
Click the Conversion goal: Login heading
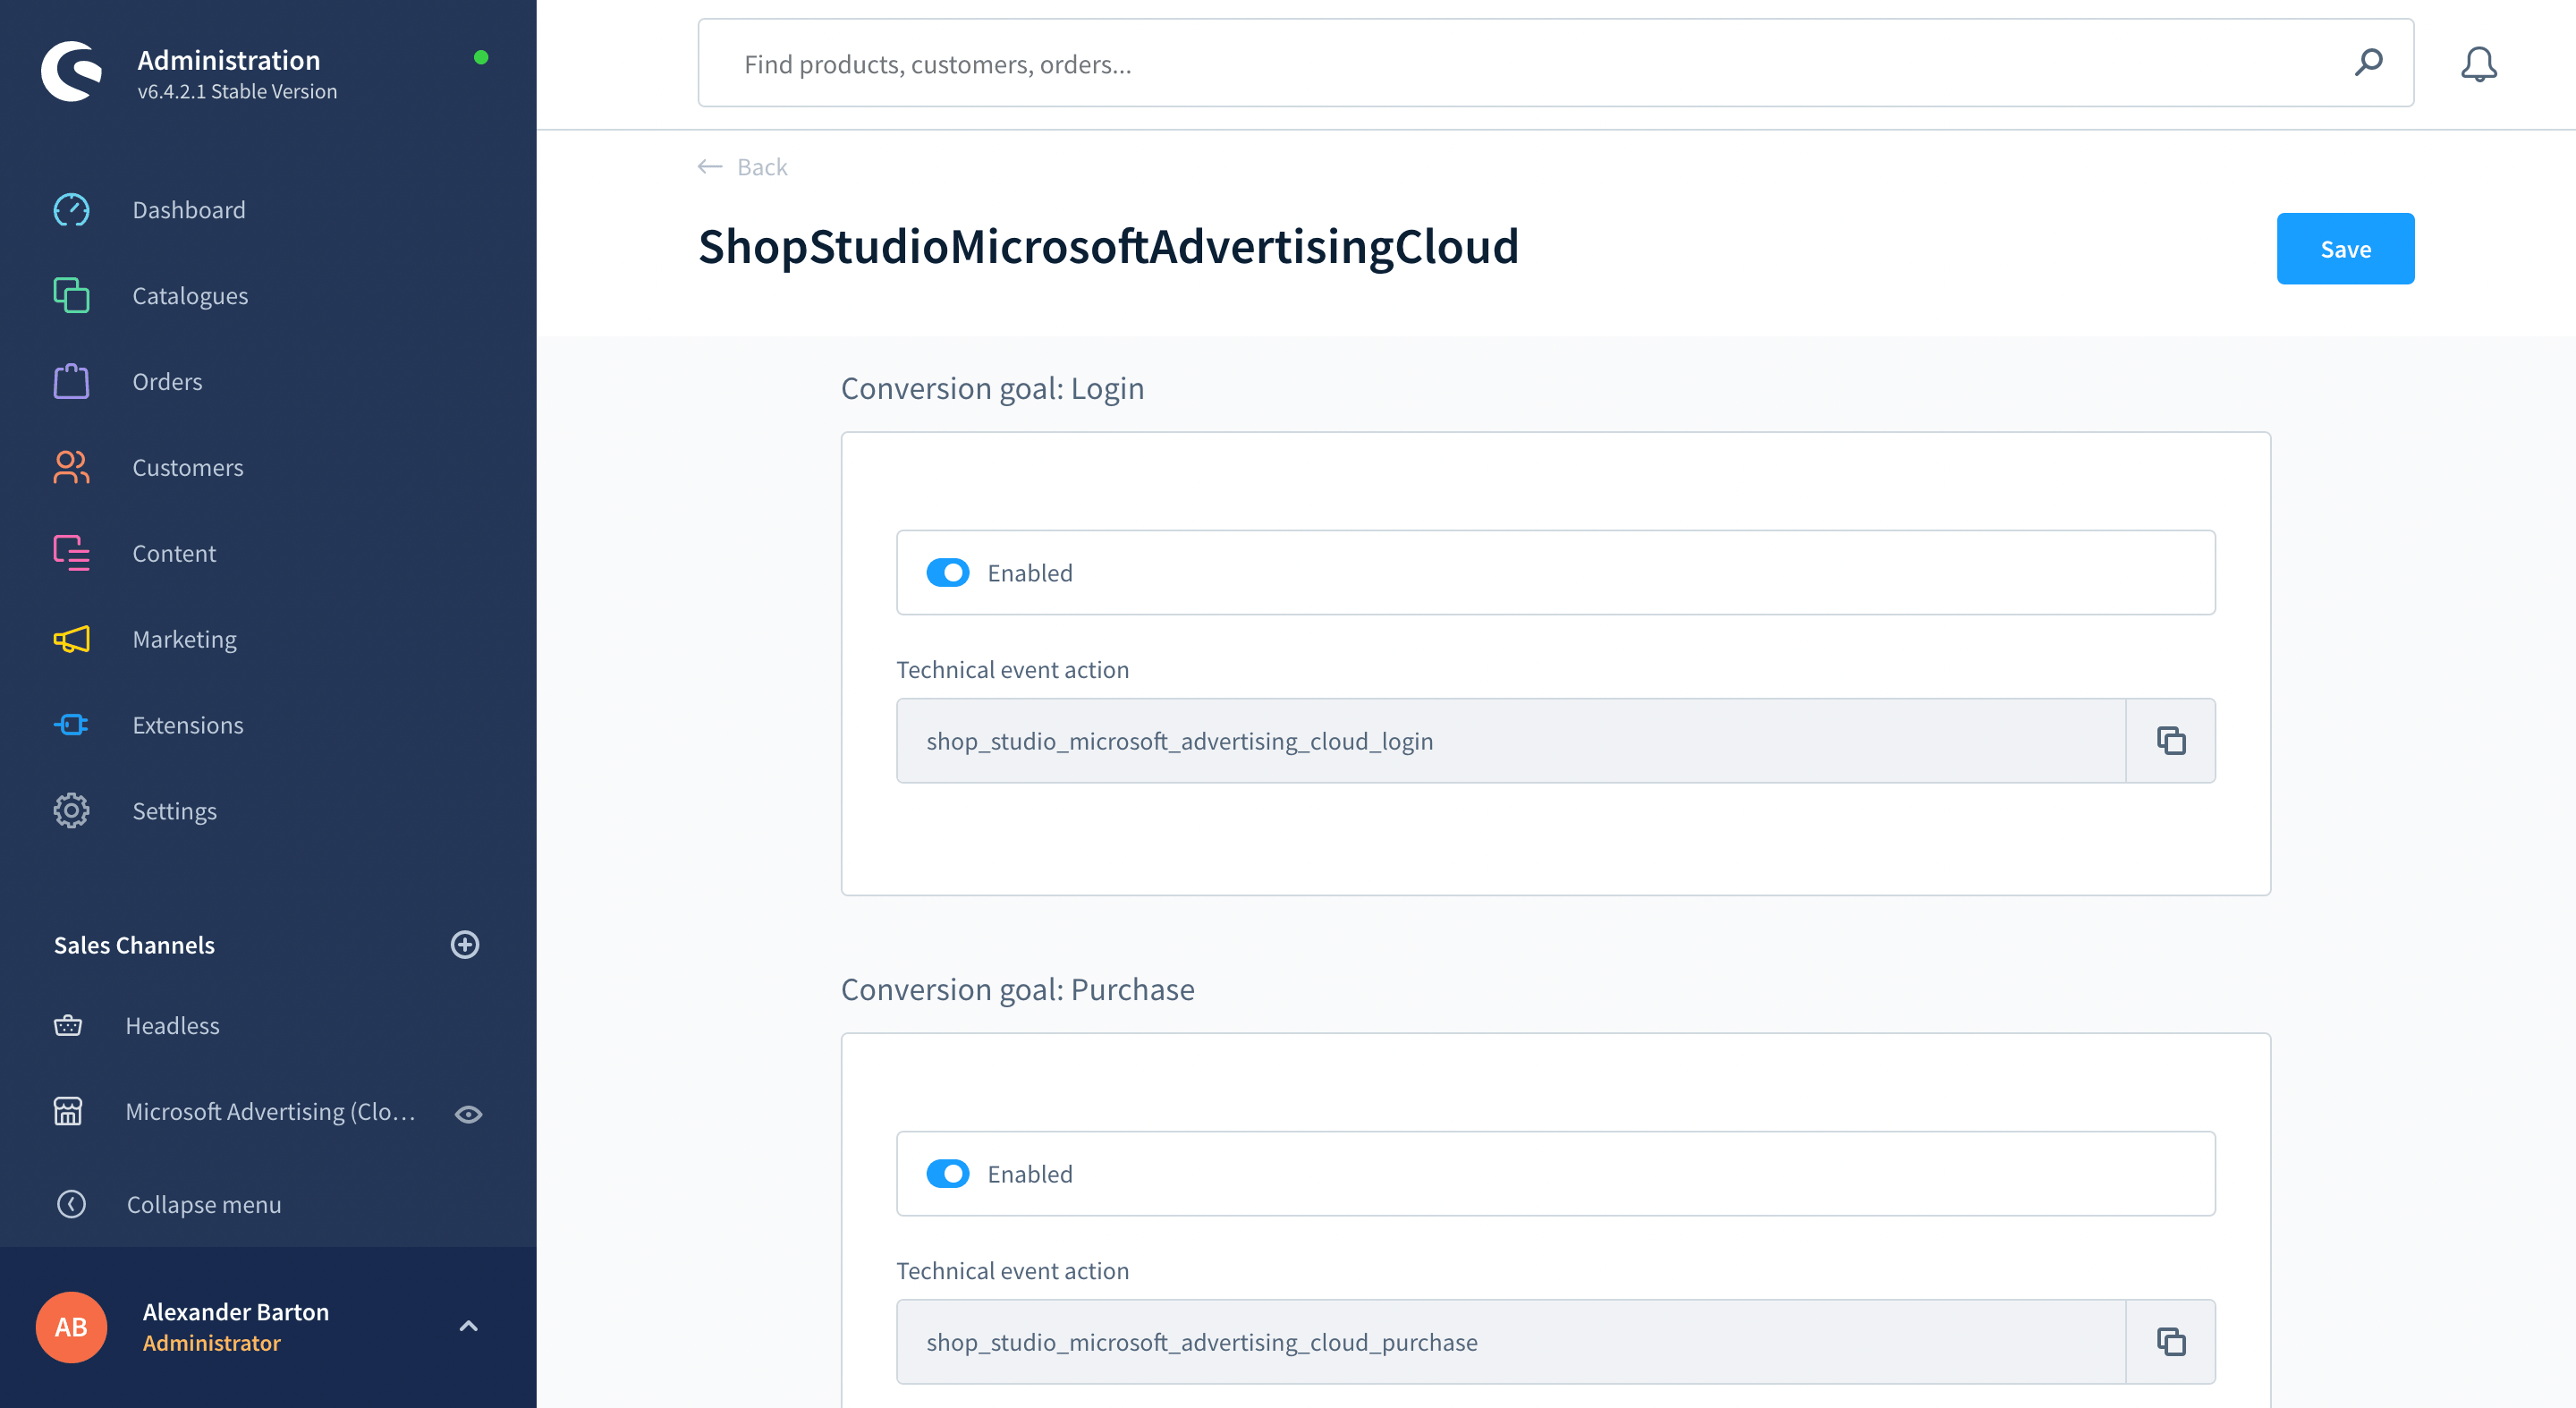point(992,388)
